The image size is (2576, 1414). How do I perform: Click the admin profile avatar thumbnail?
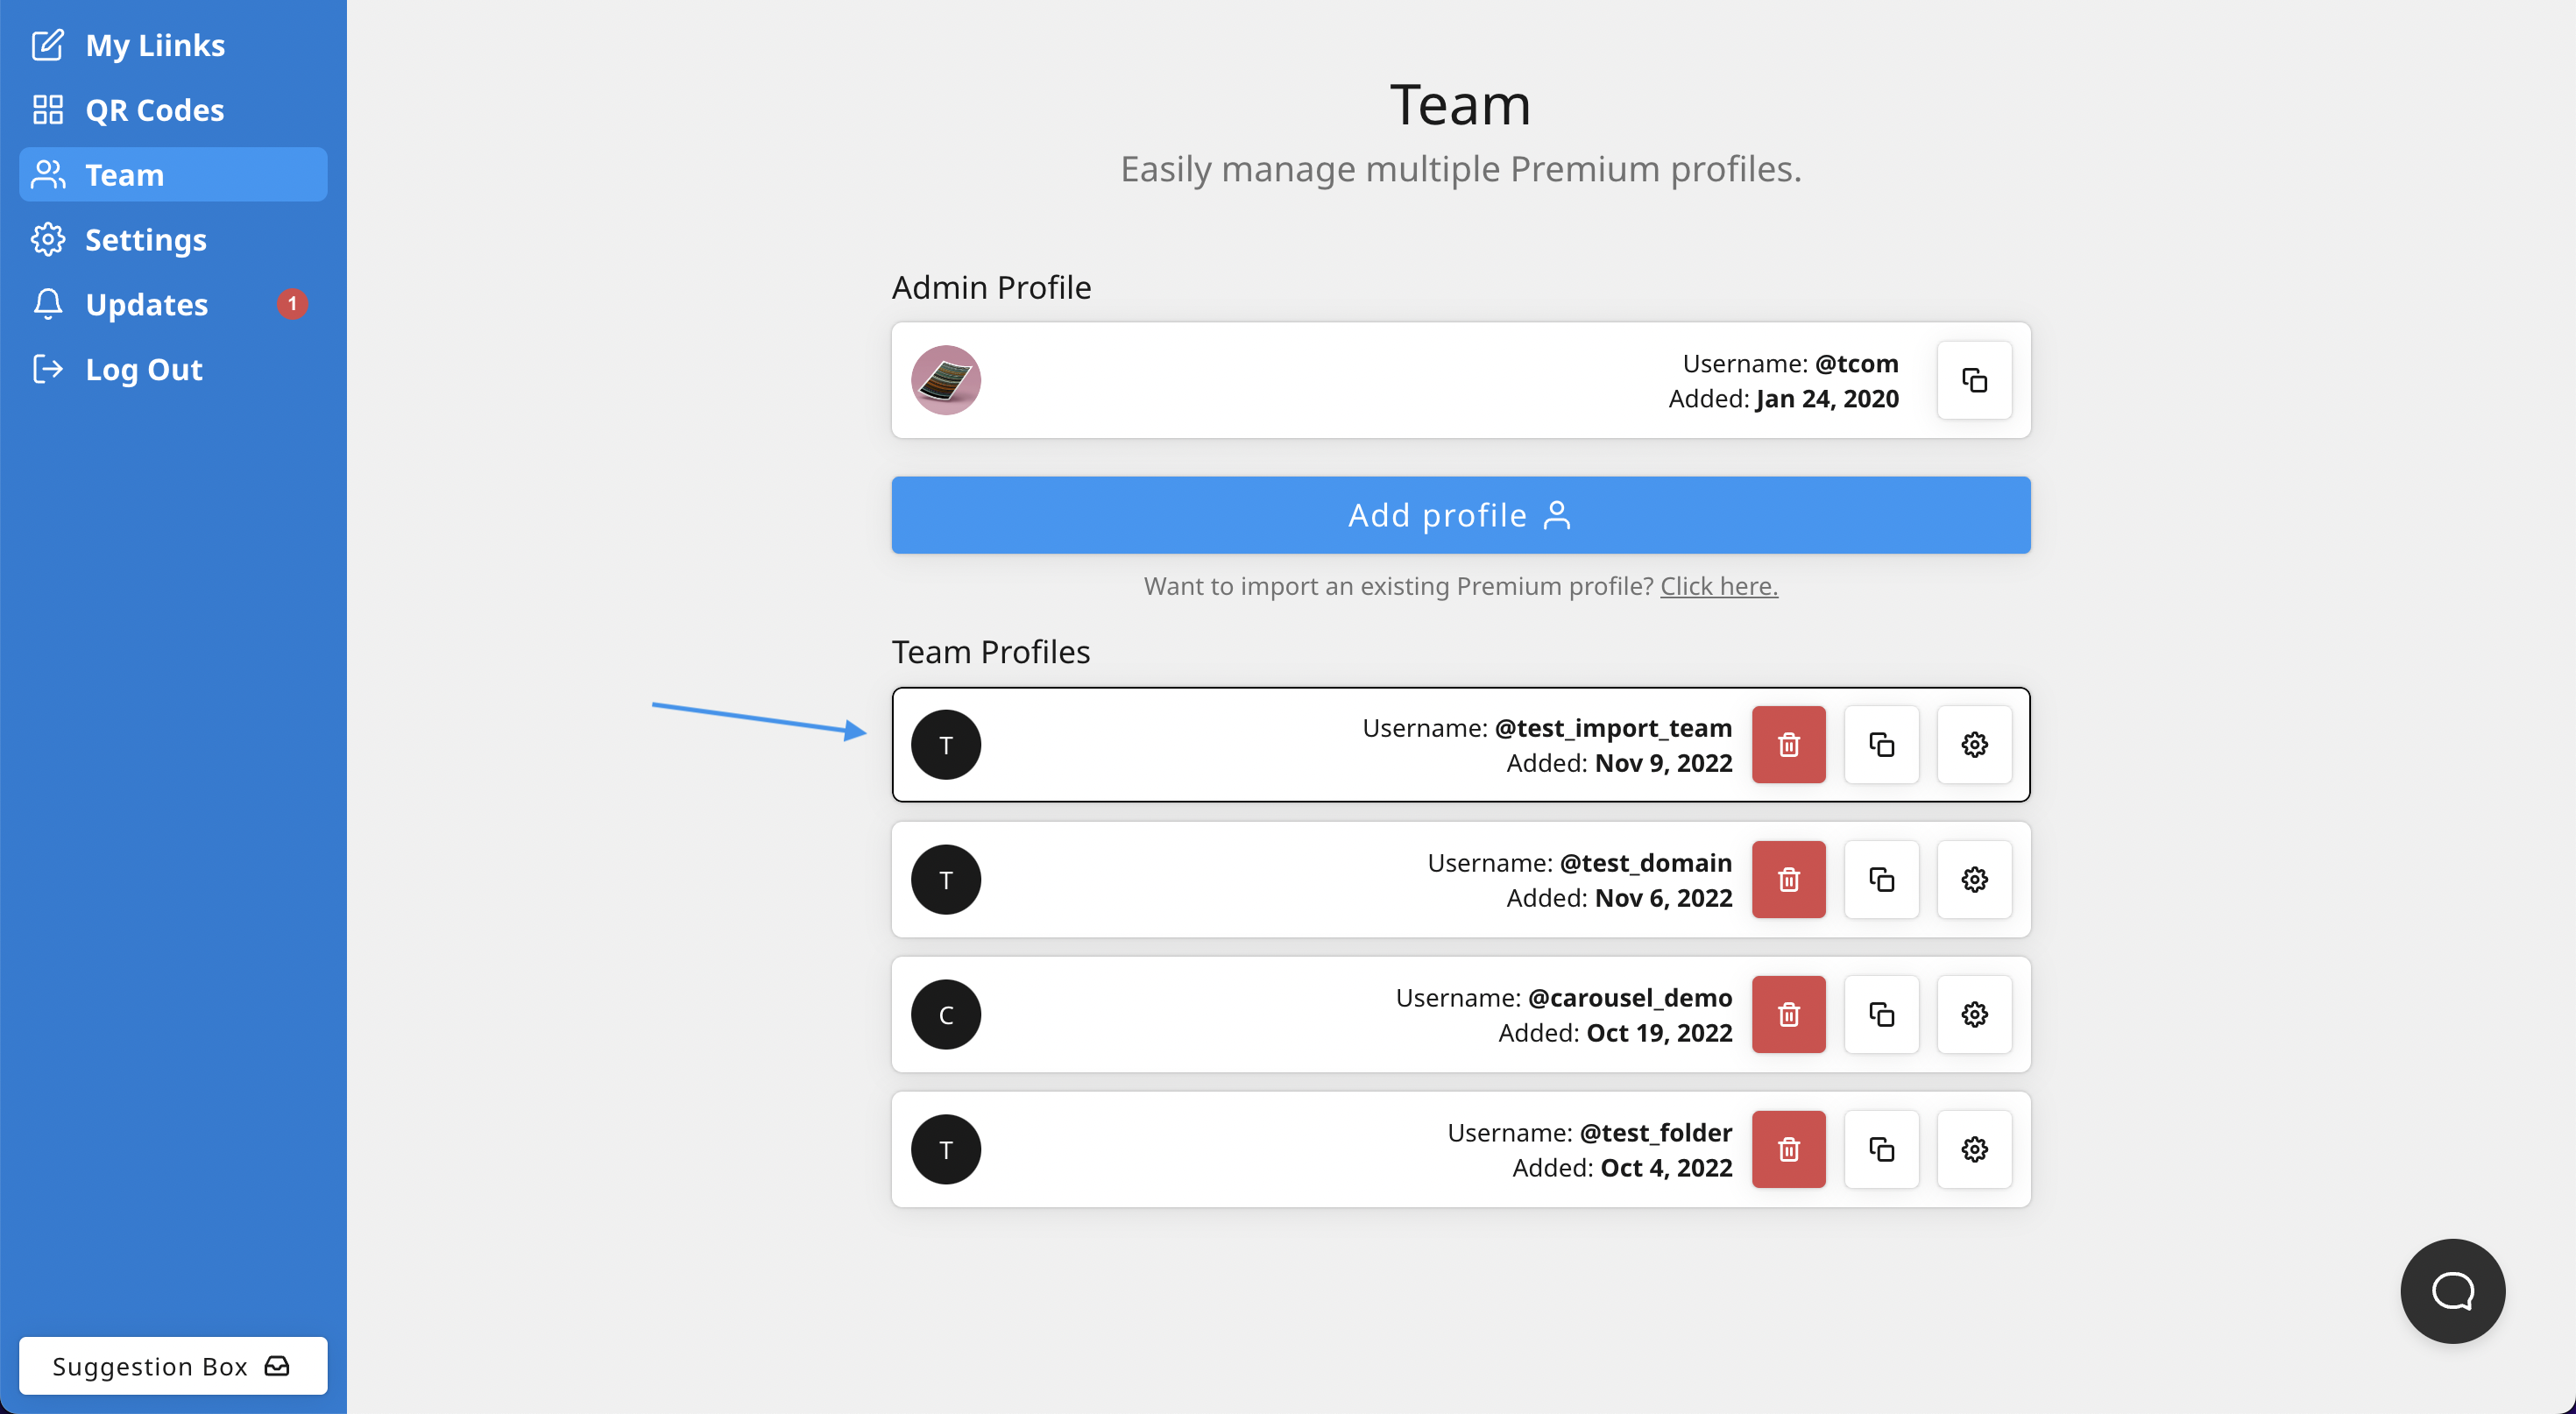pos(945,380)
